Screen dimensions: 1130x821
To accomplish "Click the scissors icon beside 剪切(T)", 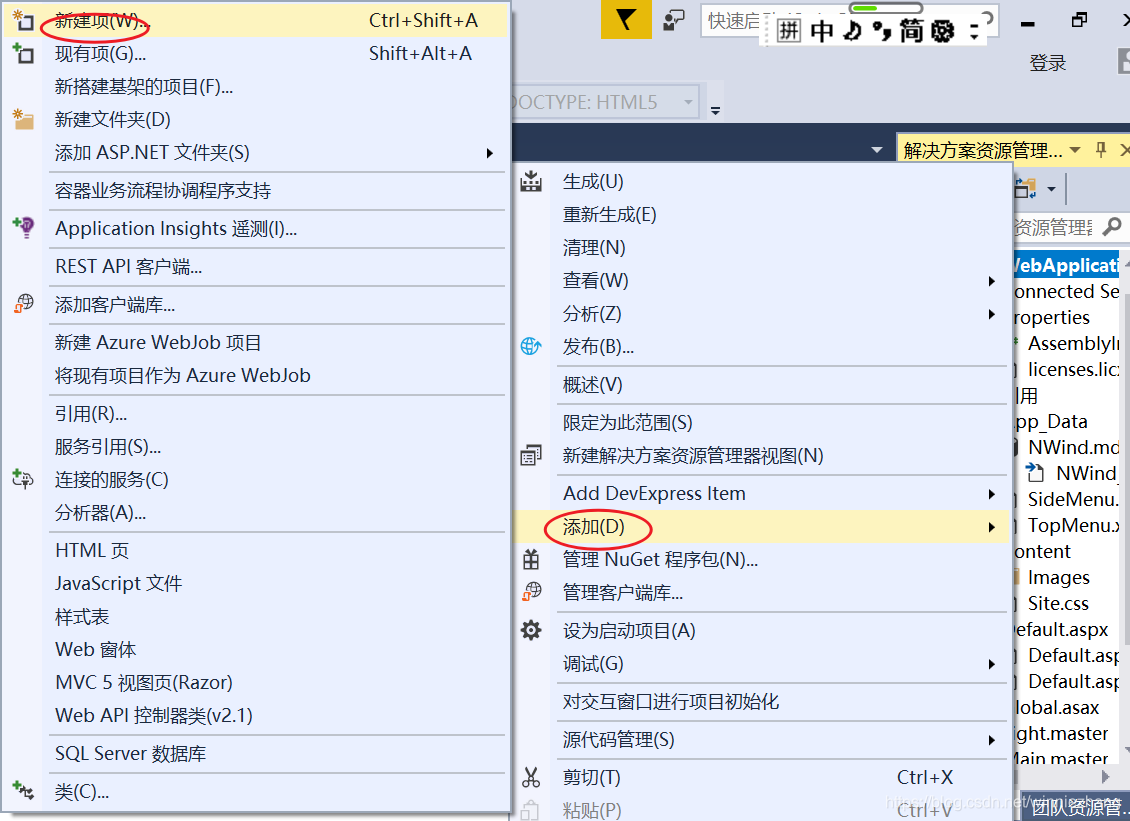I will [x=531, y=777].
